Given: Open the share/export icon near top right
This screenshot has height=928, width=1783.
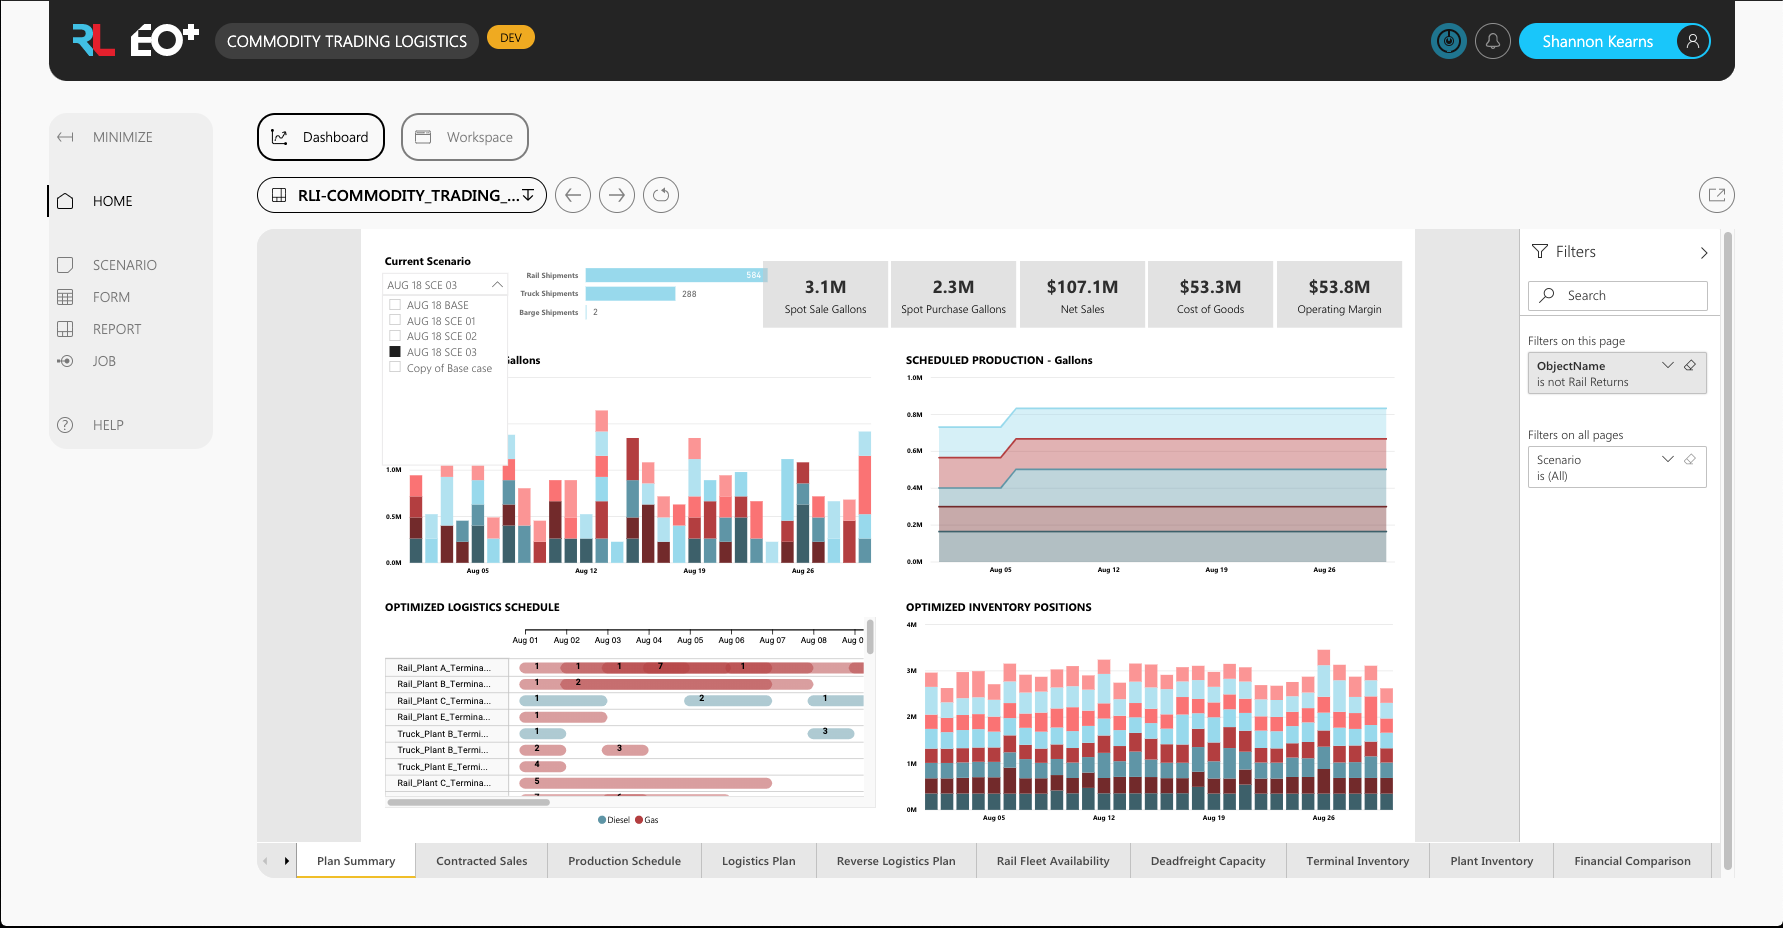Looking at the screenshot, I should point(1717,195).
